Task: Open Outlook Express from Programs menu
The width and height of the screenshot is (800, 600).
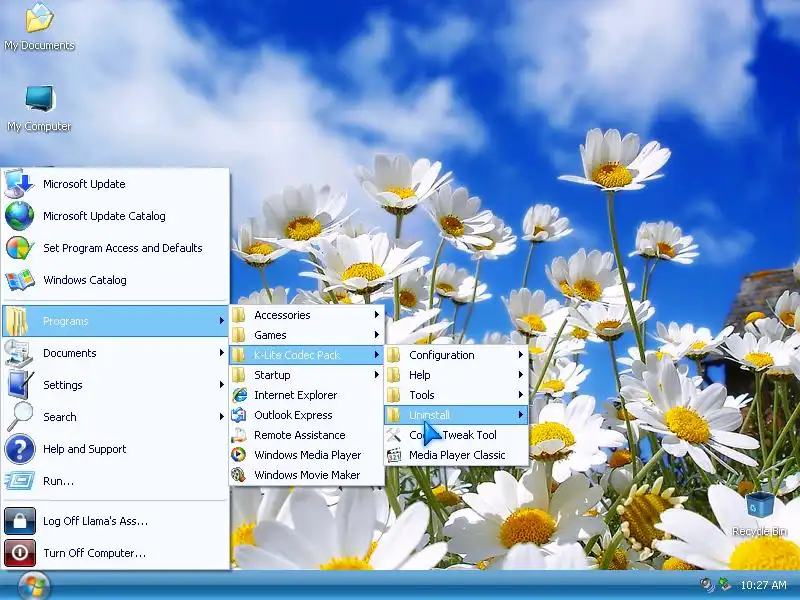Action: [307, 415]
